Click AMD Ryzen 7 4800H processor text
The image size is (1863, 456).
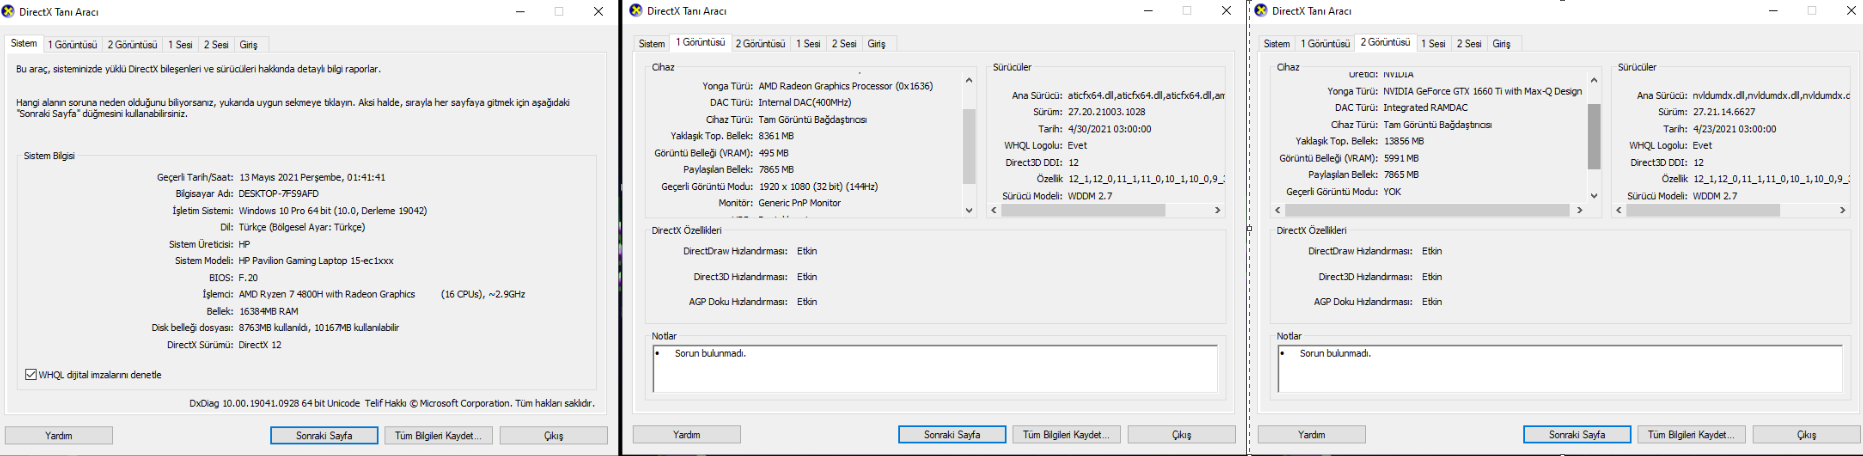[327, 294]
